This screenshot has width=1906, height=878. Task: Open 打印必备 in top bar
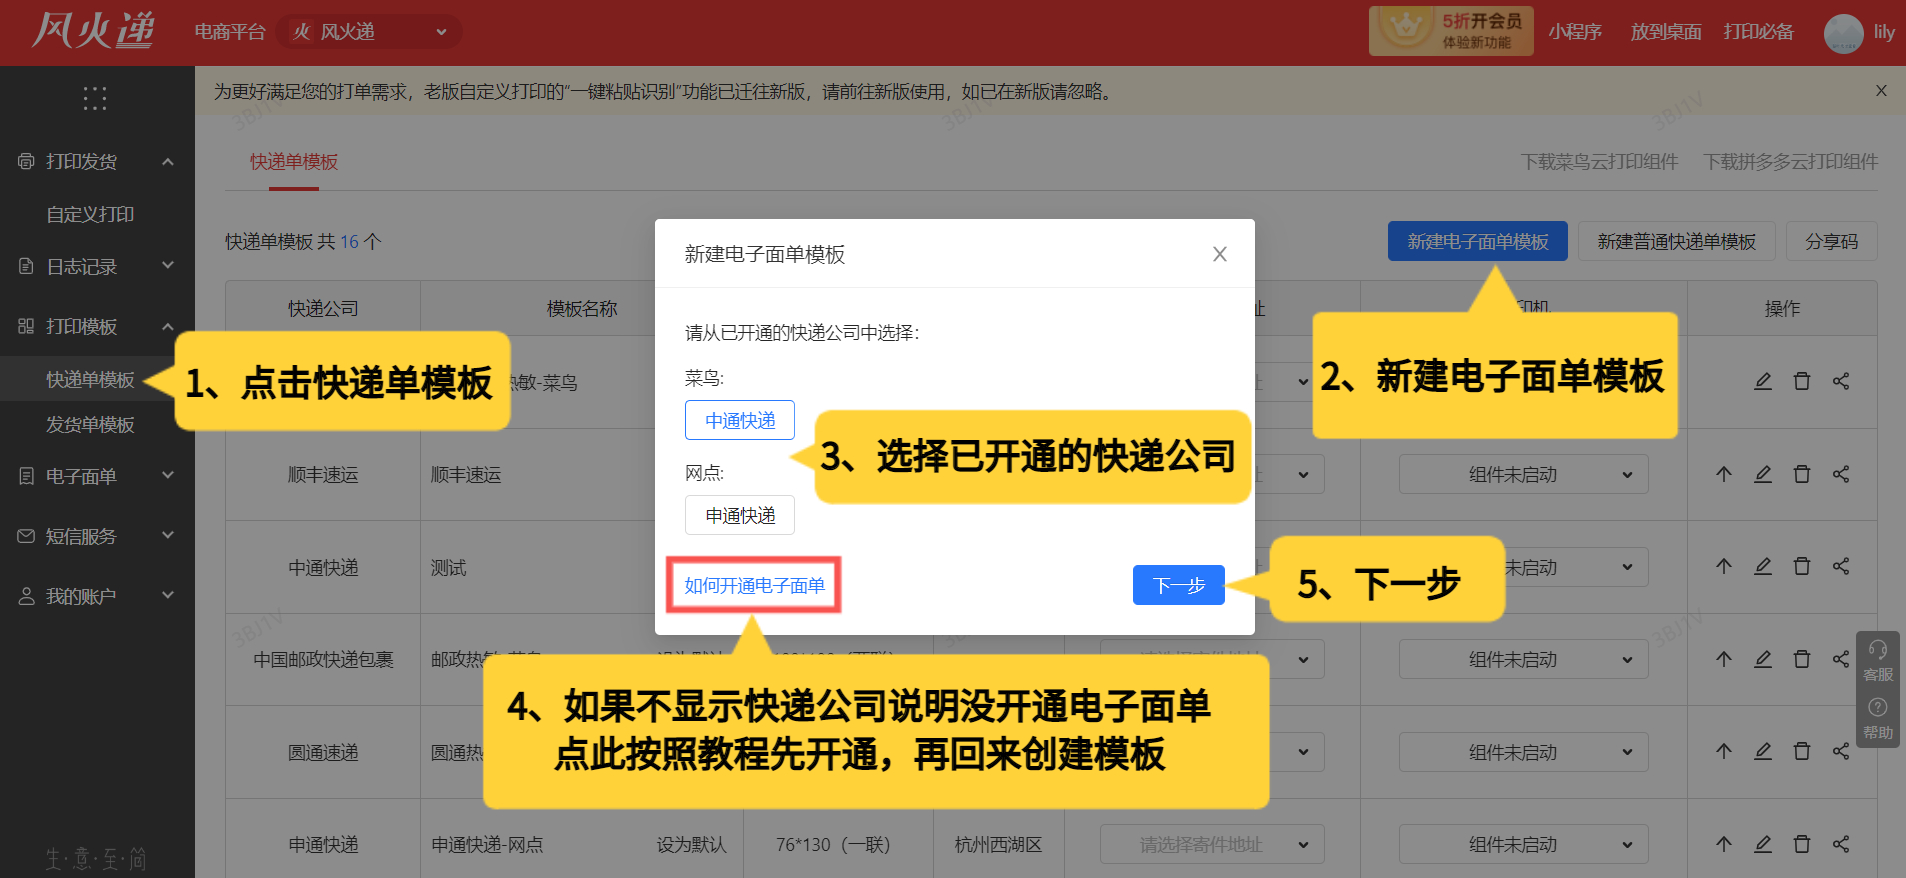point(1759,32)
